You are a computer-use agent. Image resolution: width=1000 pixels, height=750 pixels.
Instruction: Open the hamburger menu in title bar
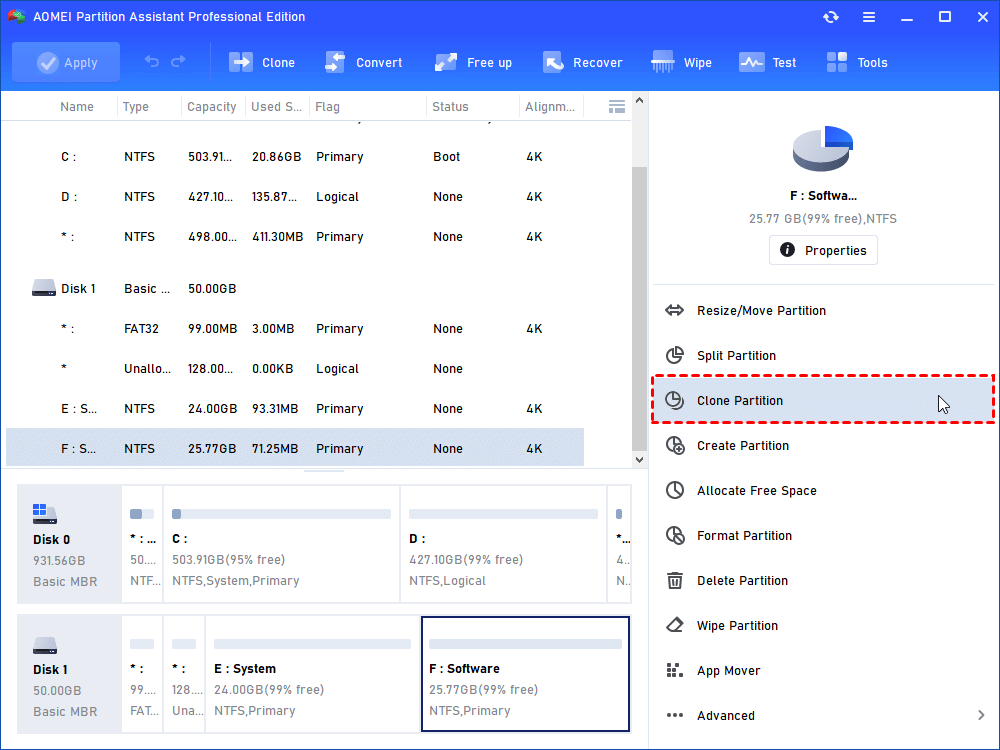(869, 17)
